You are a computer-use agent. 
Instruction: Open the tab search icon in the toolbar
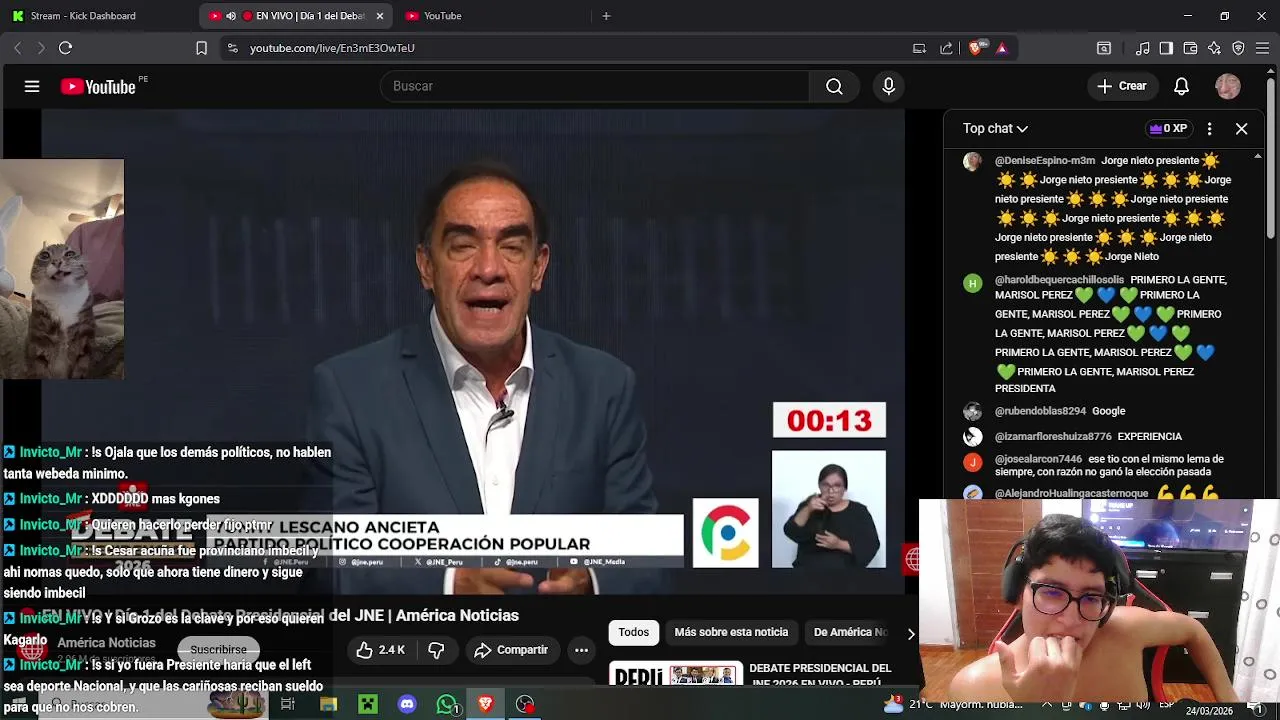1104,48
